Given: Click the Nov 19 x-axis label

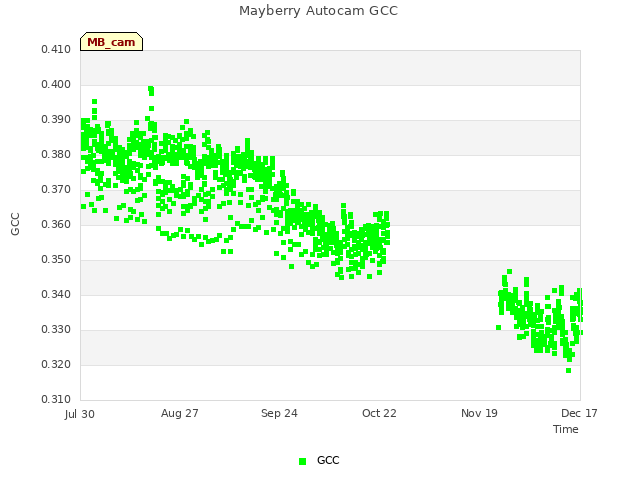Looking at the screenshot, I should (x=479, y=413).
